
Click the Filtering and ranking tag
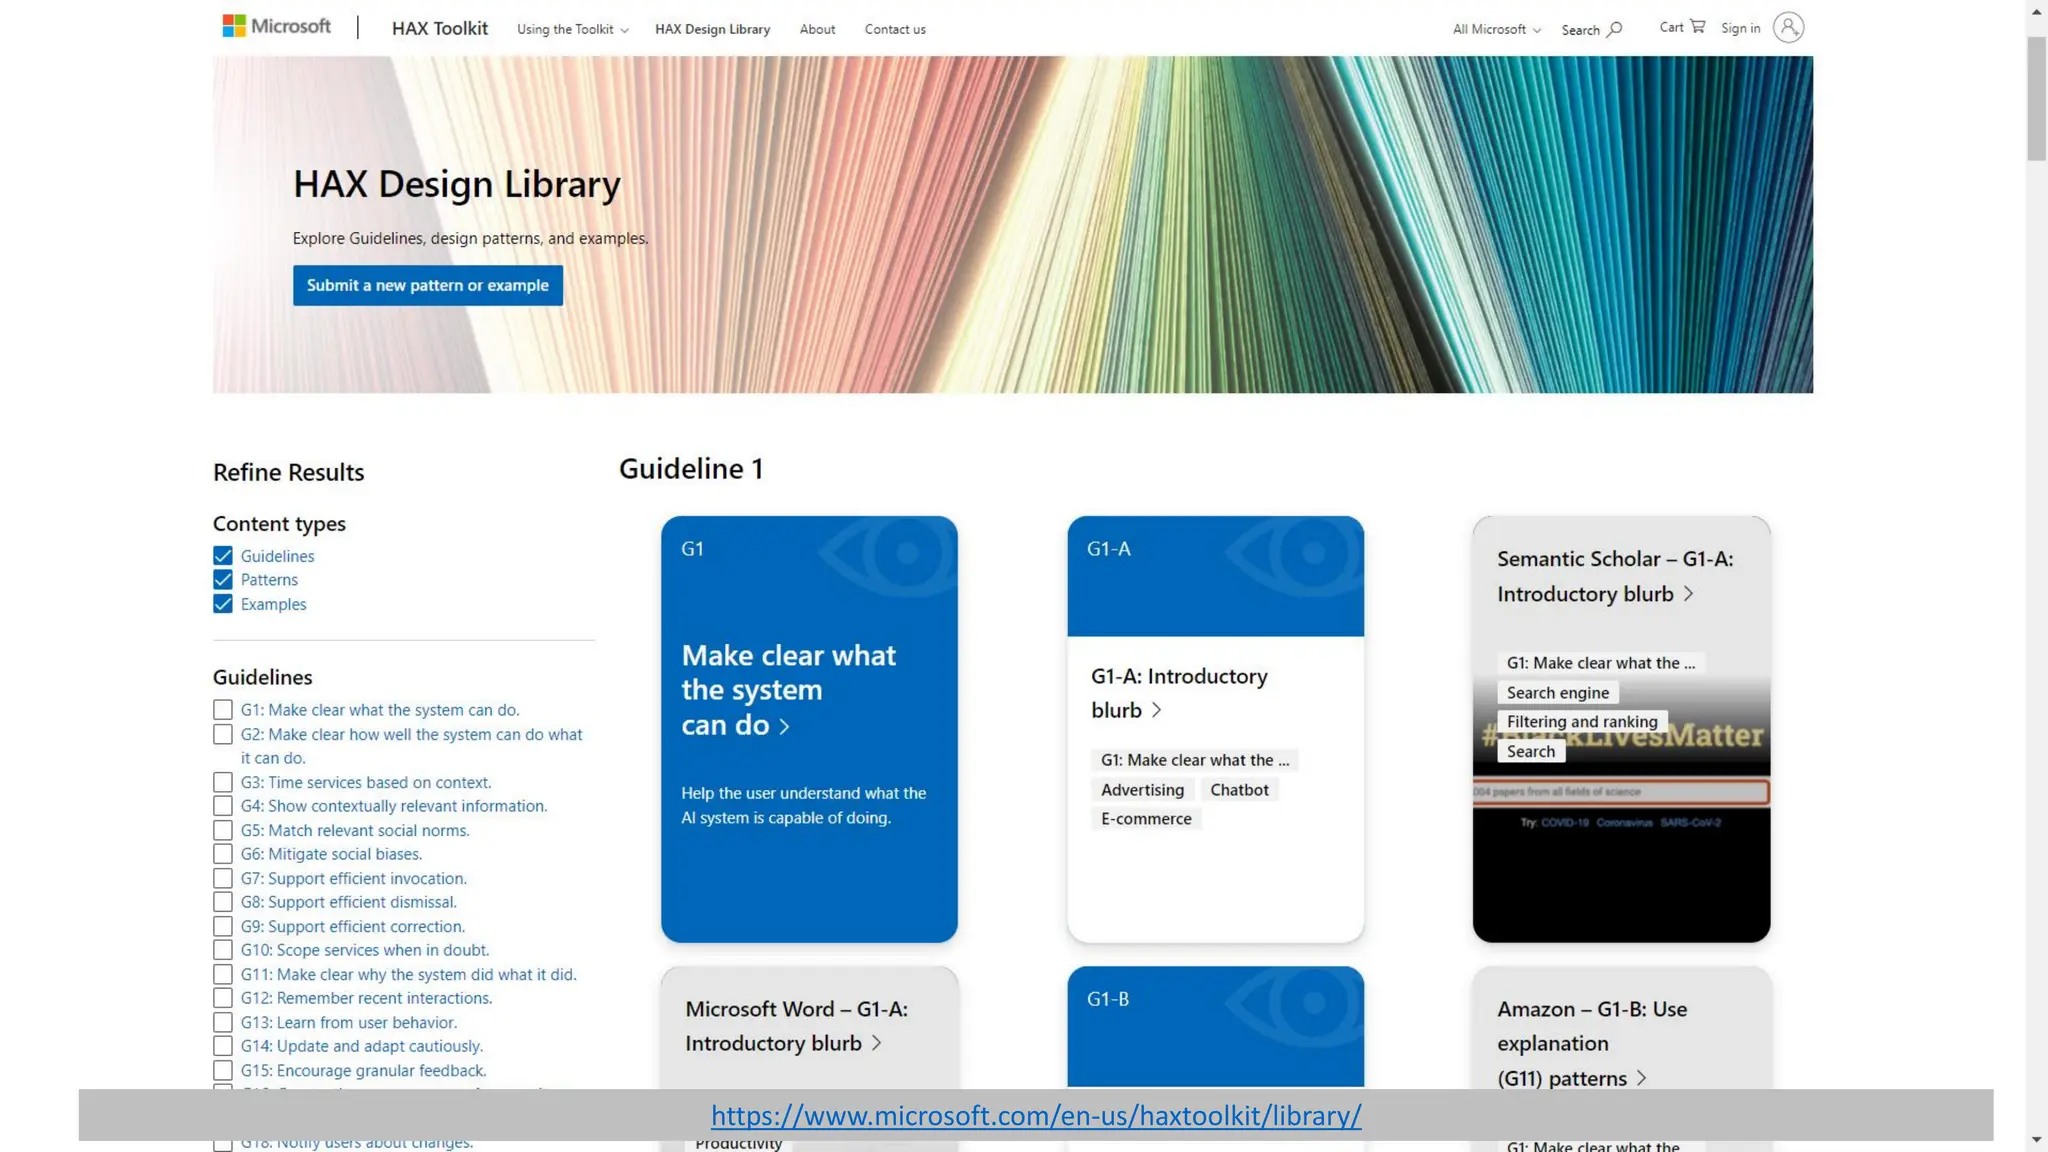point(1582,722)
